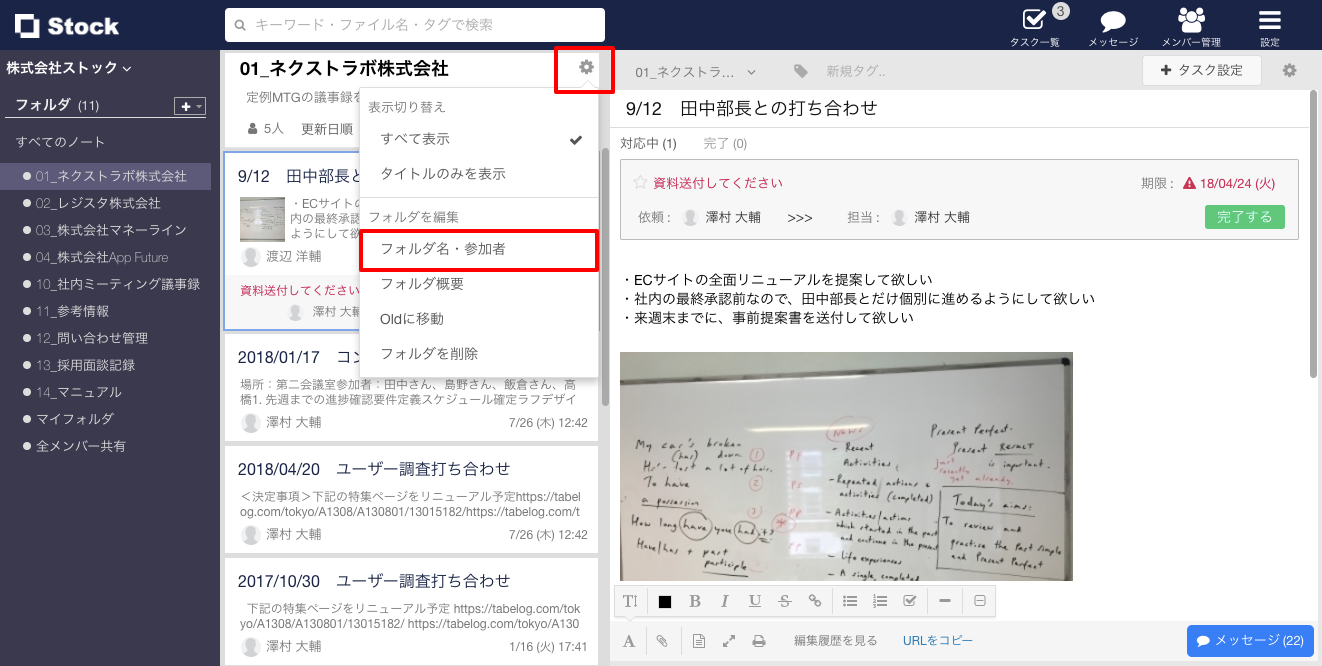
Task: Click the keyword search input field
Action: tap(413, 24)
